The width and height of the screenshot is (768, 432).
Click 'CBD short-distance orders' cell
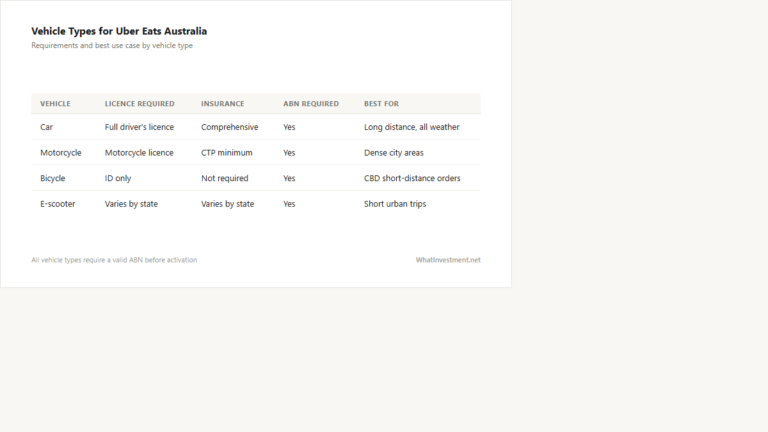pos(412,178)
